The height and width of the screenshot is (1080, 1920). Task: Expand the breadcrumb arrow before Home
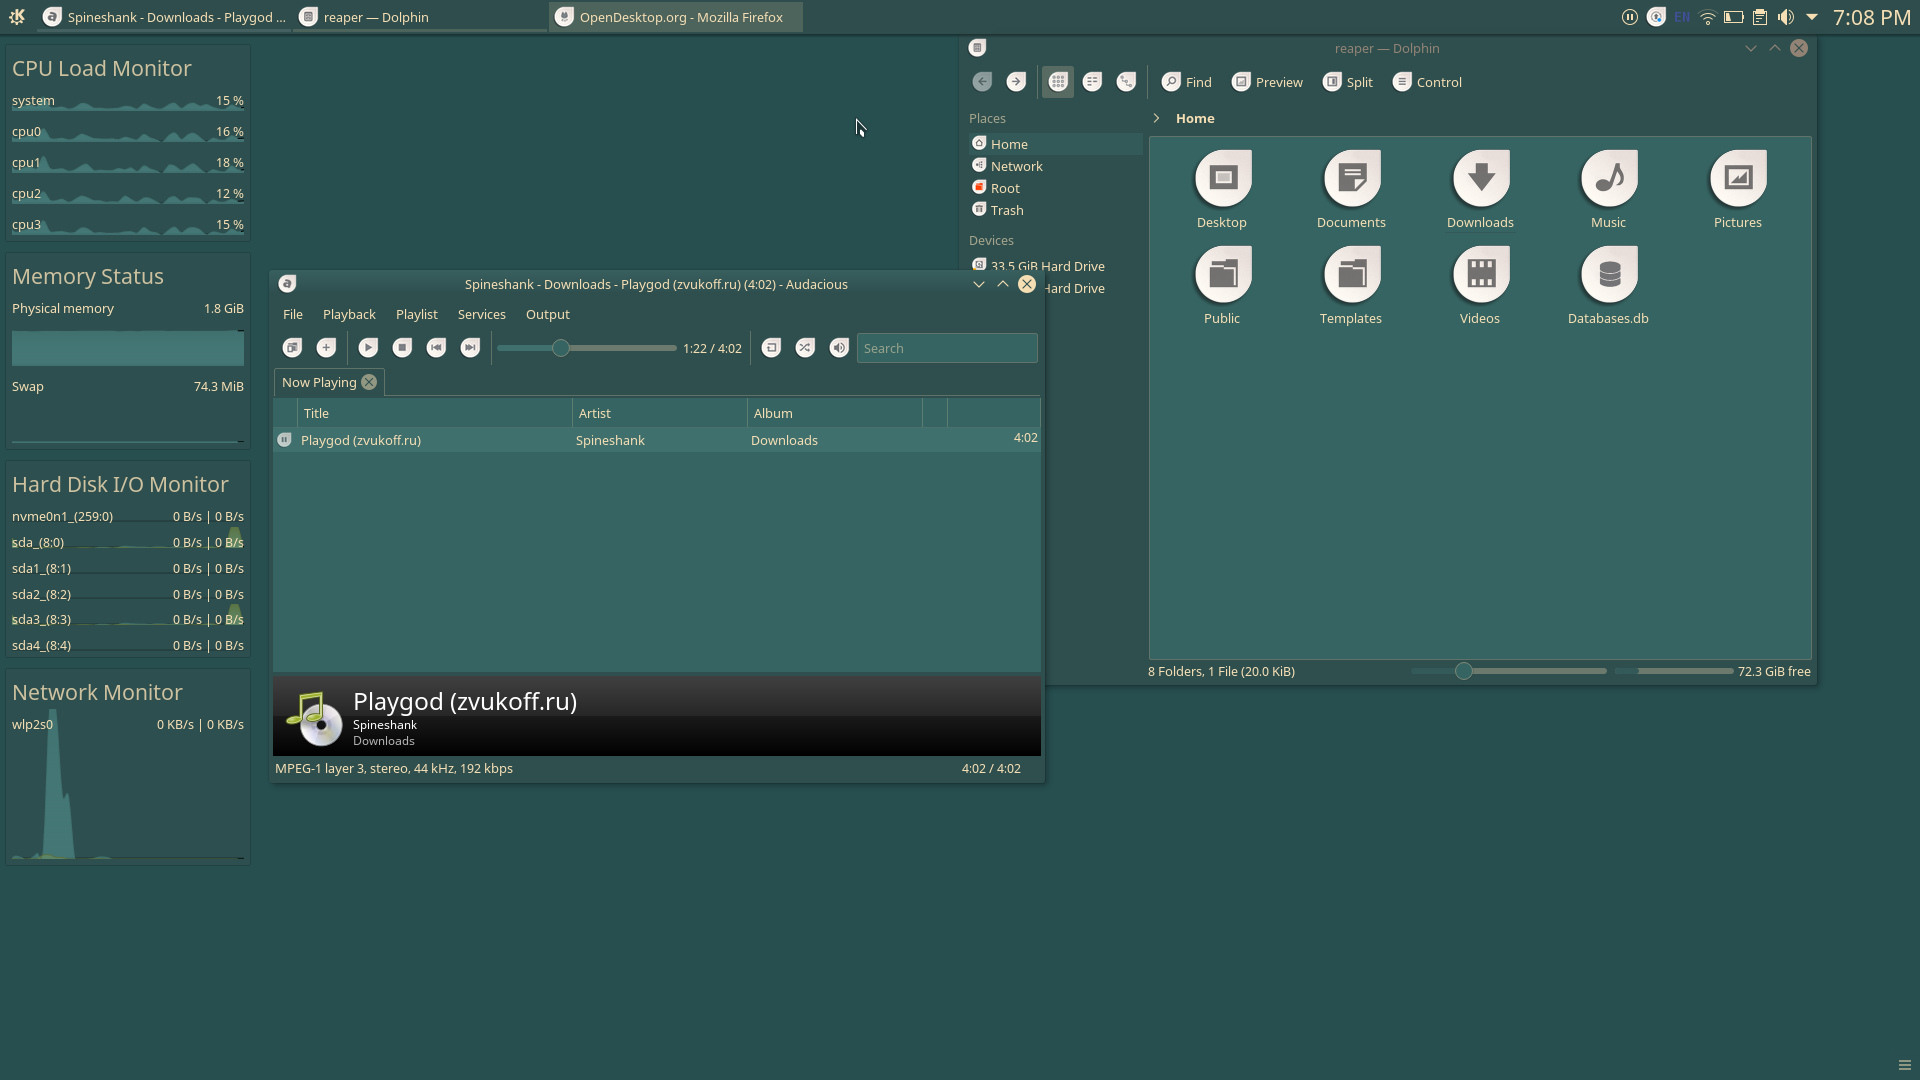pos(1157,118)
